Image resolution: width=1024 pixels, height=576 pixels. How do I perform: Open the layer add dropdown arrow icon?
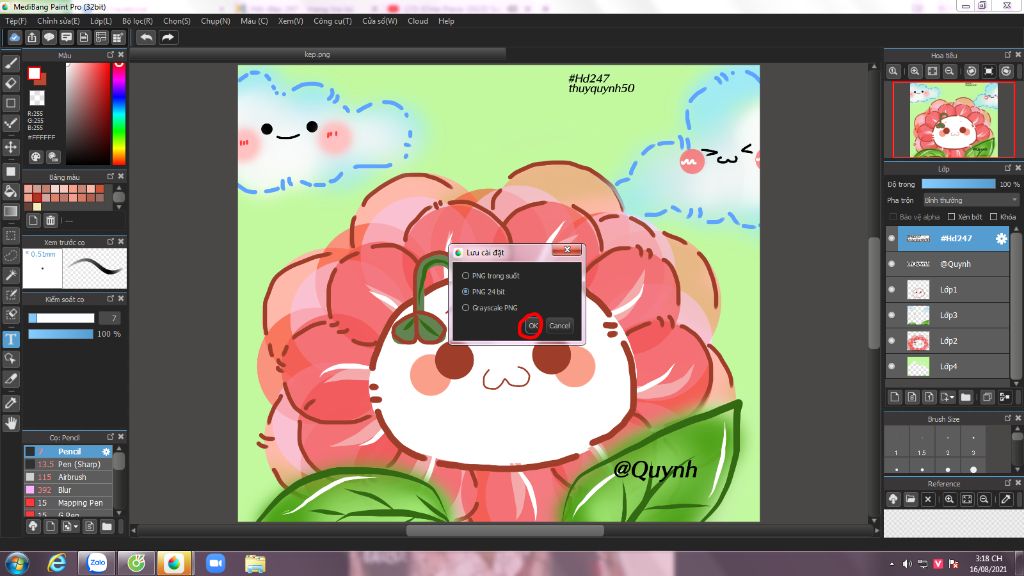point(948,397)
